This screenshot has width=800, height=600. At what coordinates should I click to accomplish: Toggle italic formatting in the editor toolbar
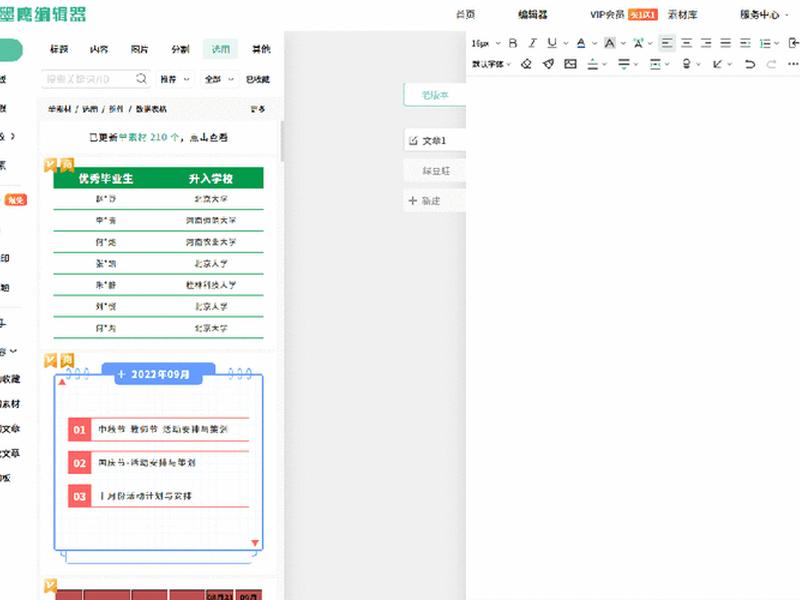point(532,43)
